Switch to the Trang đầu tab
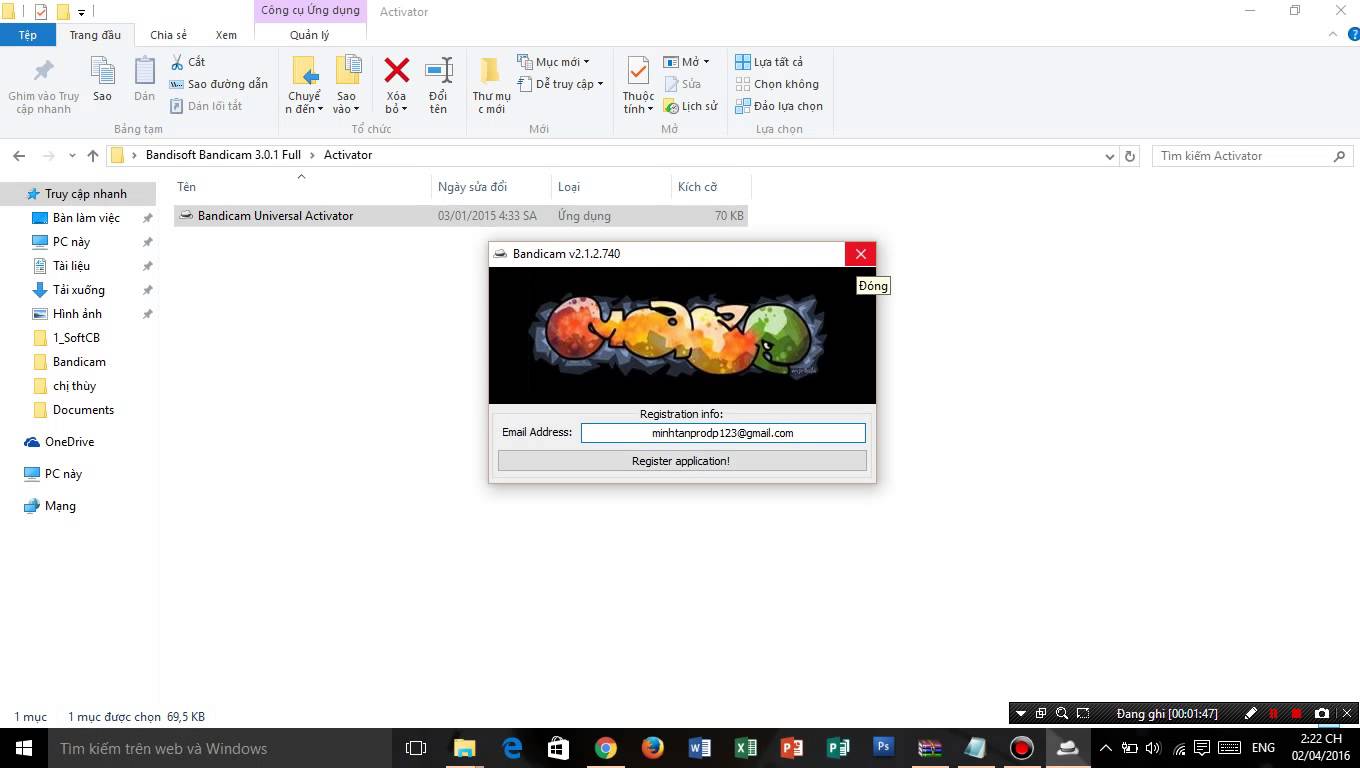 pyautogui.click(x=95, y=35)
